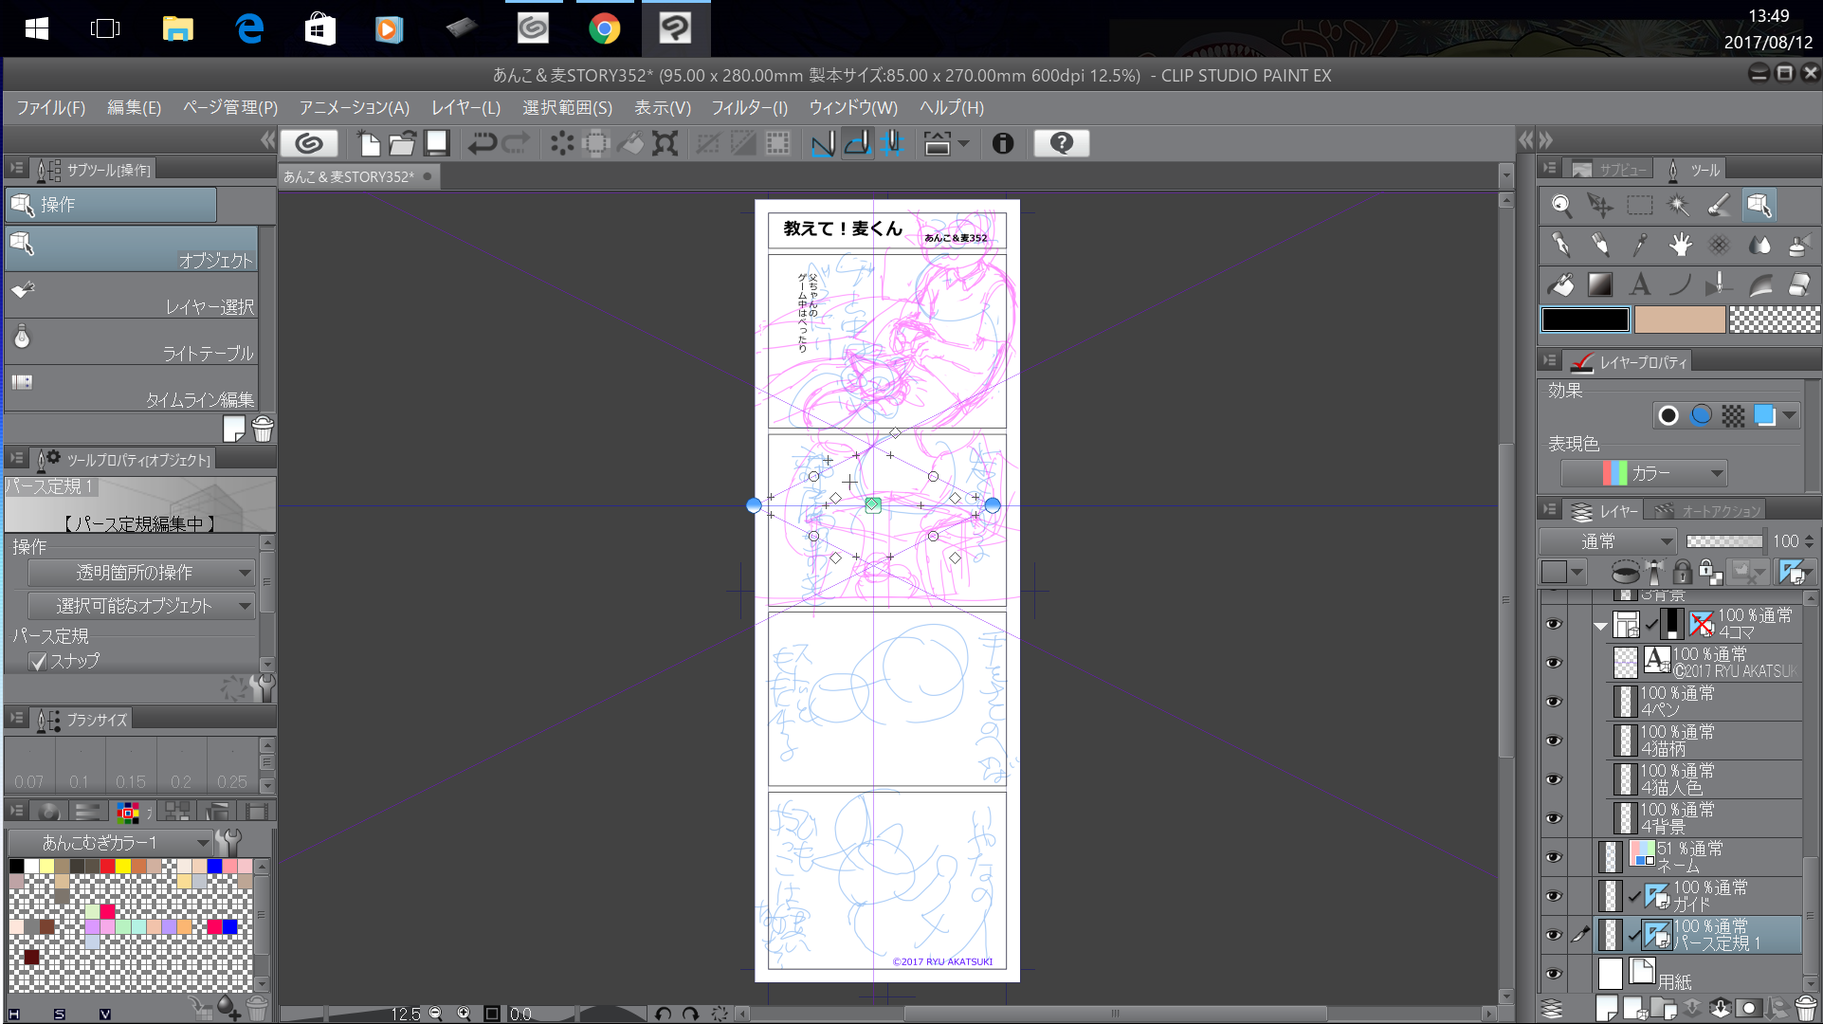
Task: Select the black main color swatch
Action: (x=1585, y=319)
